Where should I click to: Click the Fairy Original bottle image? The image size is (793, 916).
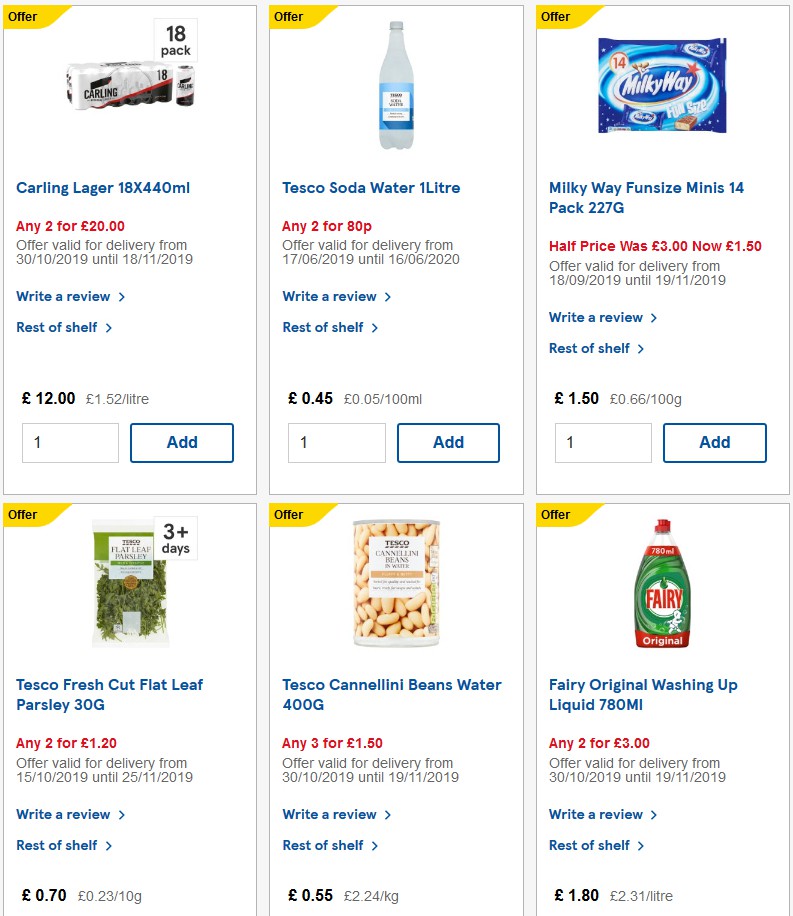point(661,583)
